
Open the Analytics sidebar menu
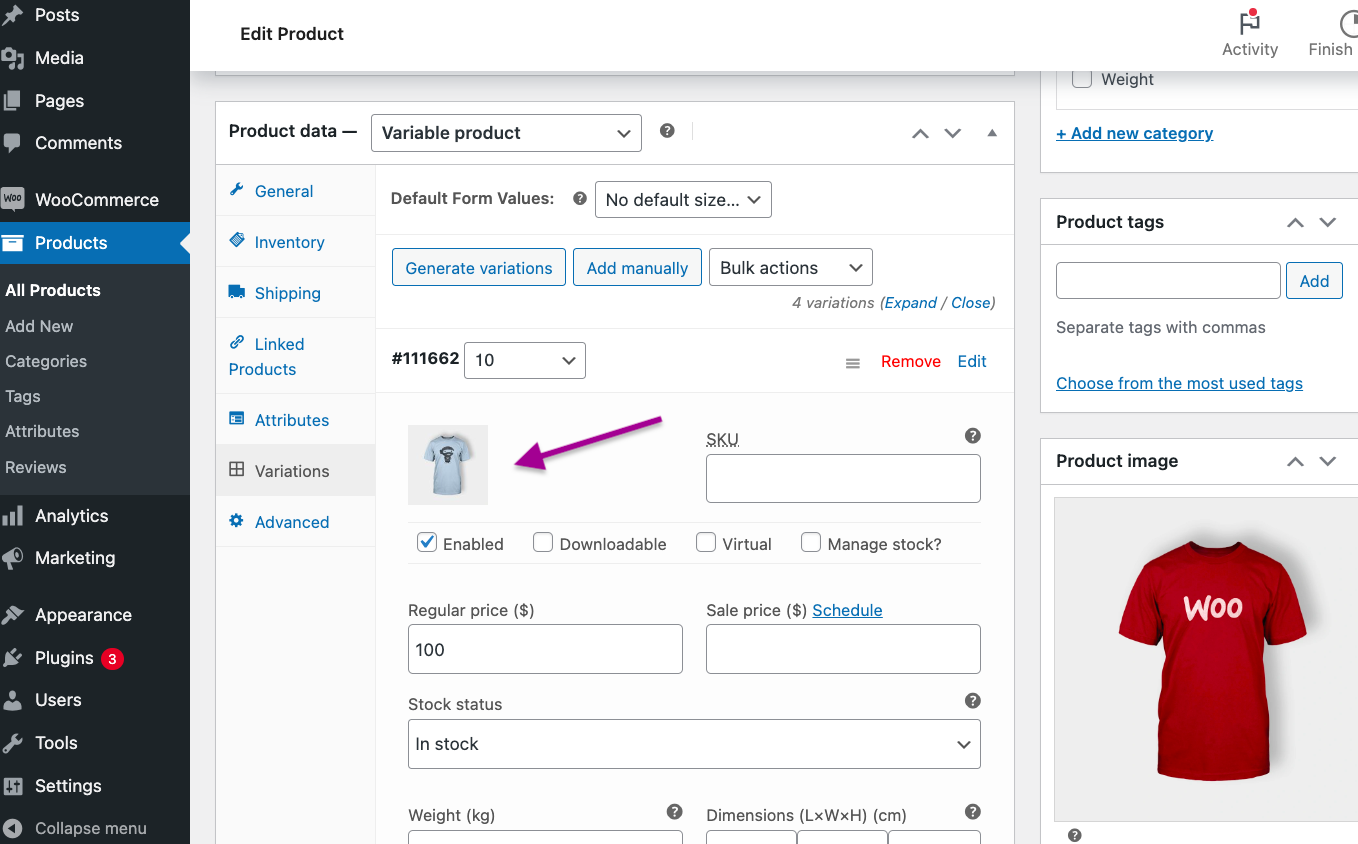click(71, 516)
